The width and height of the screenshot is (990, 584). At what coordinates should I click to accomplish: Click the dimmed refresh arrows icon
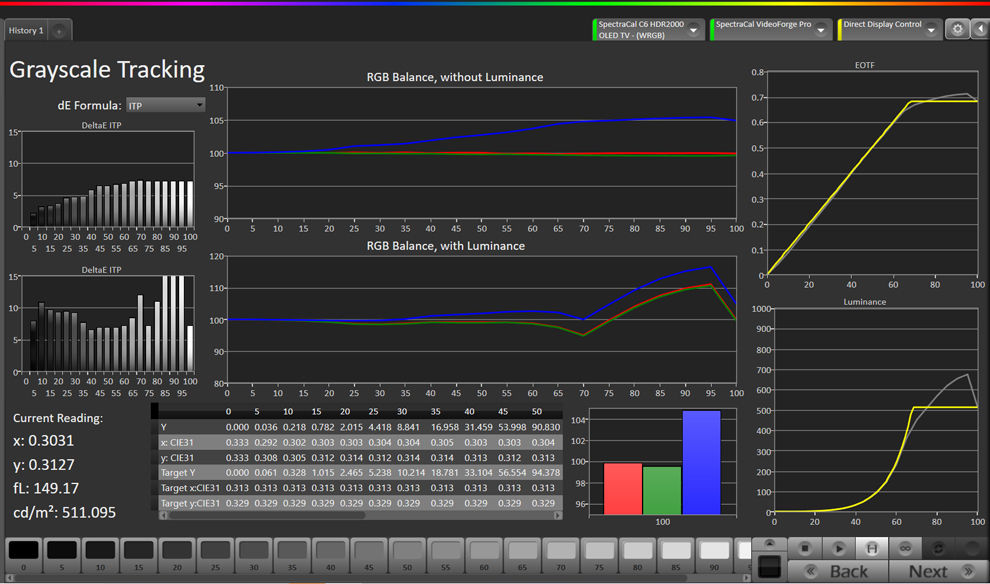938,548
